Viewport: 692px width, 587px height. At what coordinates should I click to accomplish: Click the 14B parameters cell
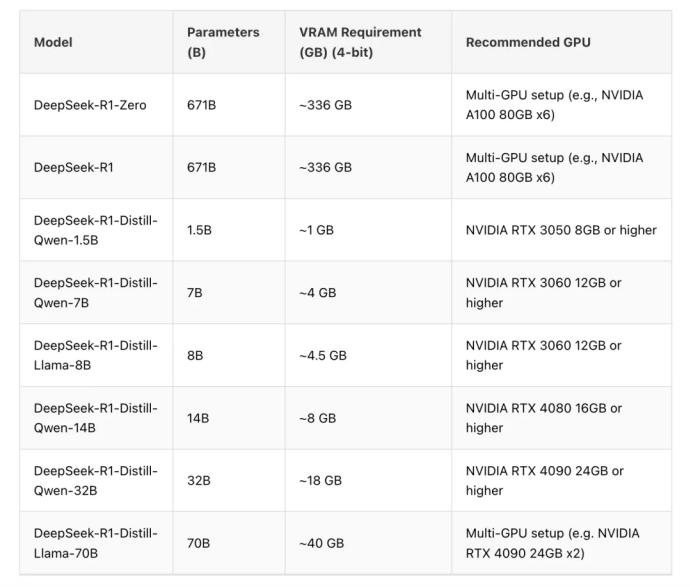[229, 418]
